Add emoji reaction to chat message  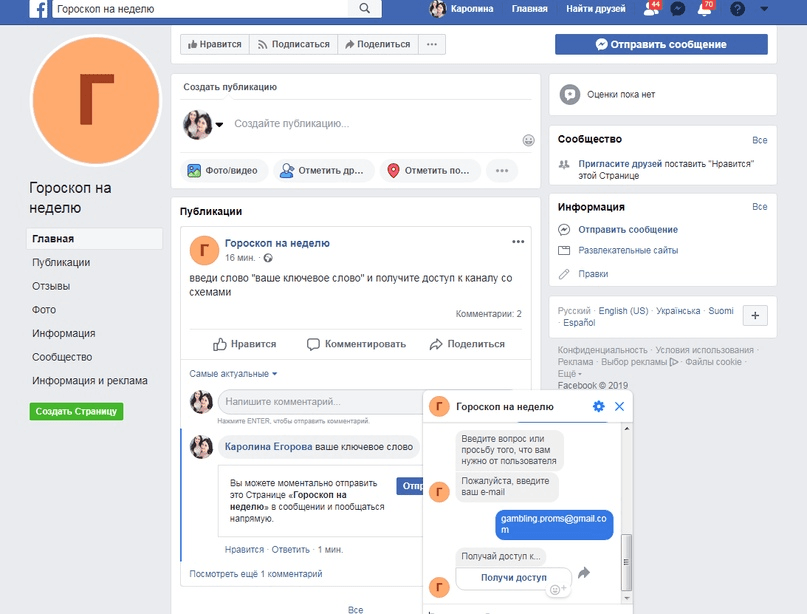[x=557, y=589]
